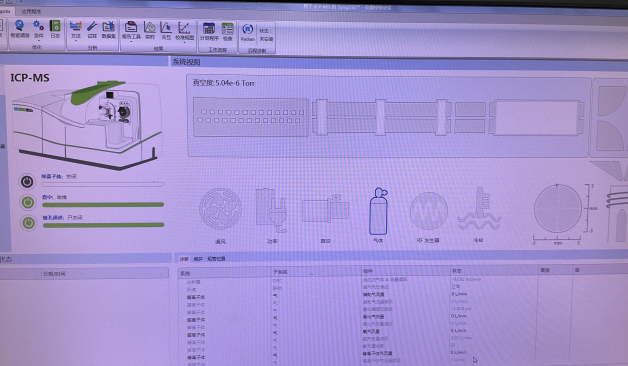
Task: Switch to the Applications (应用程序) ribbon tab
Action: coord(31,11)
